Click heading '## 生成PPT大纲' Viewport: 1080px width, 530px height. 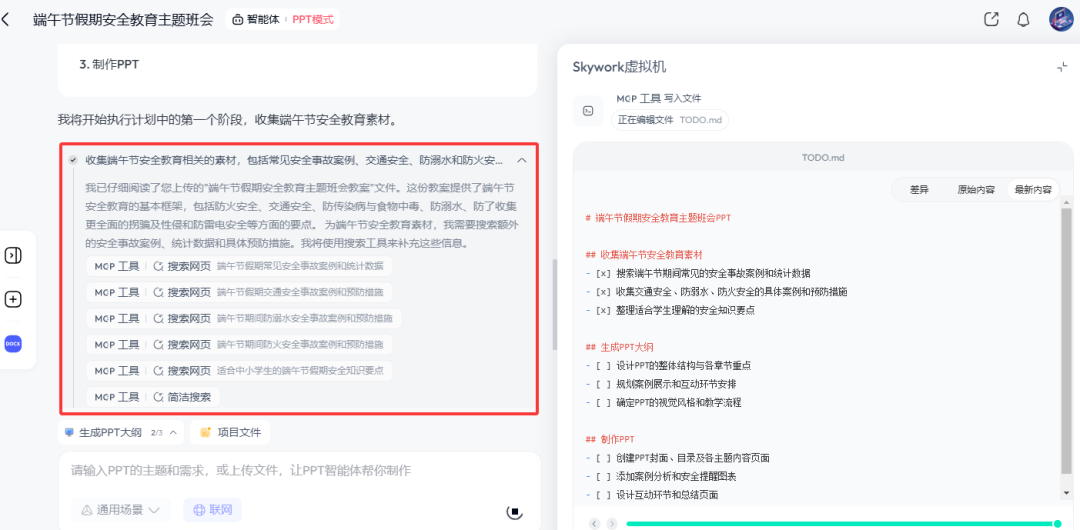(619, 347)
